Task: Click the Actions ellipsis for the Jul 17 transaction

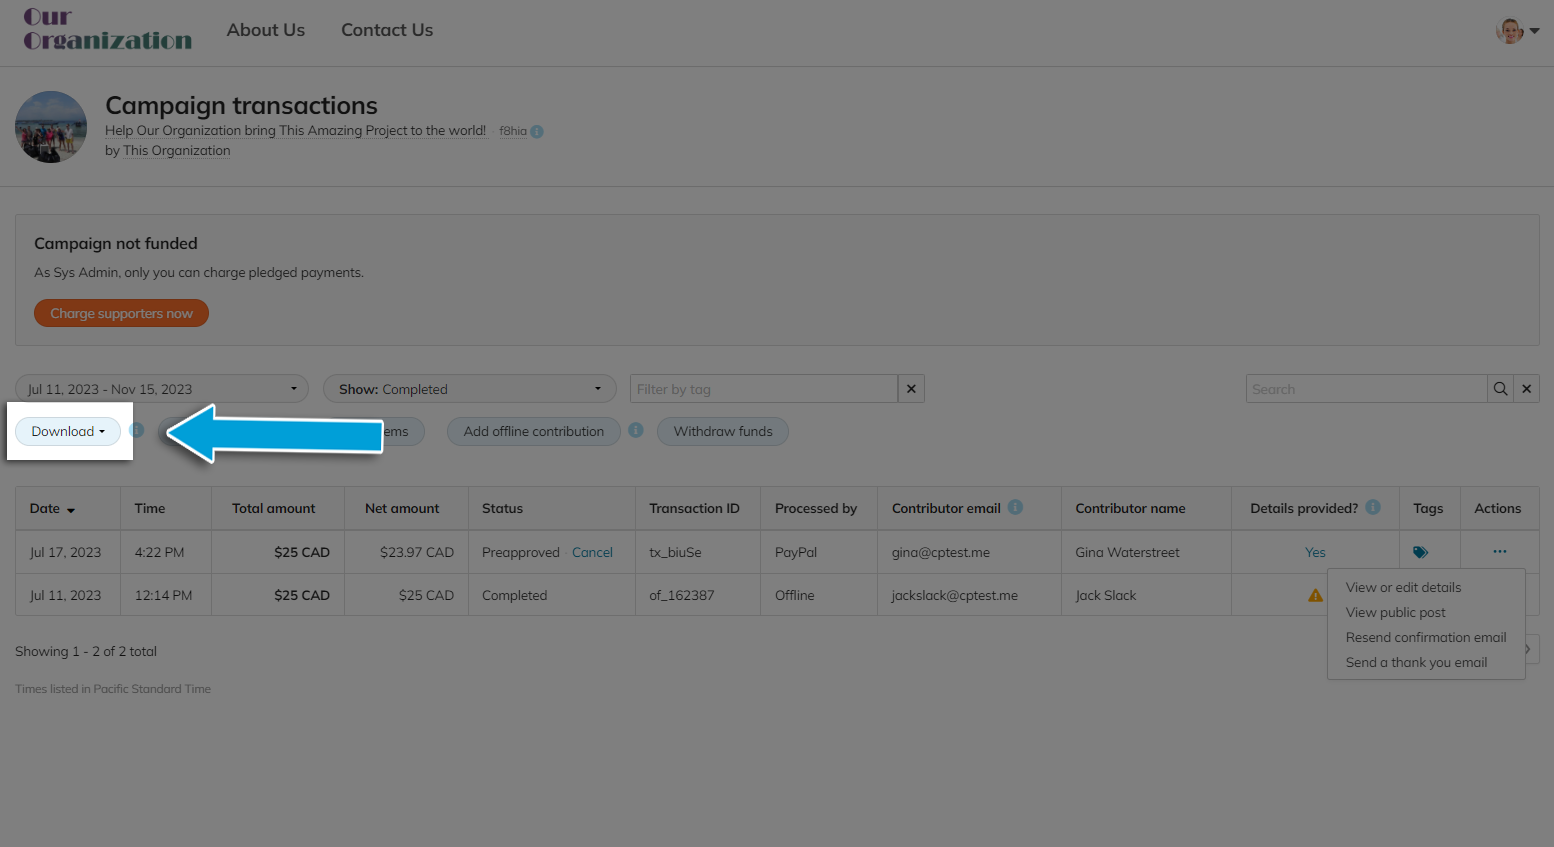Action: point(1499,551)
